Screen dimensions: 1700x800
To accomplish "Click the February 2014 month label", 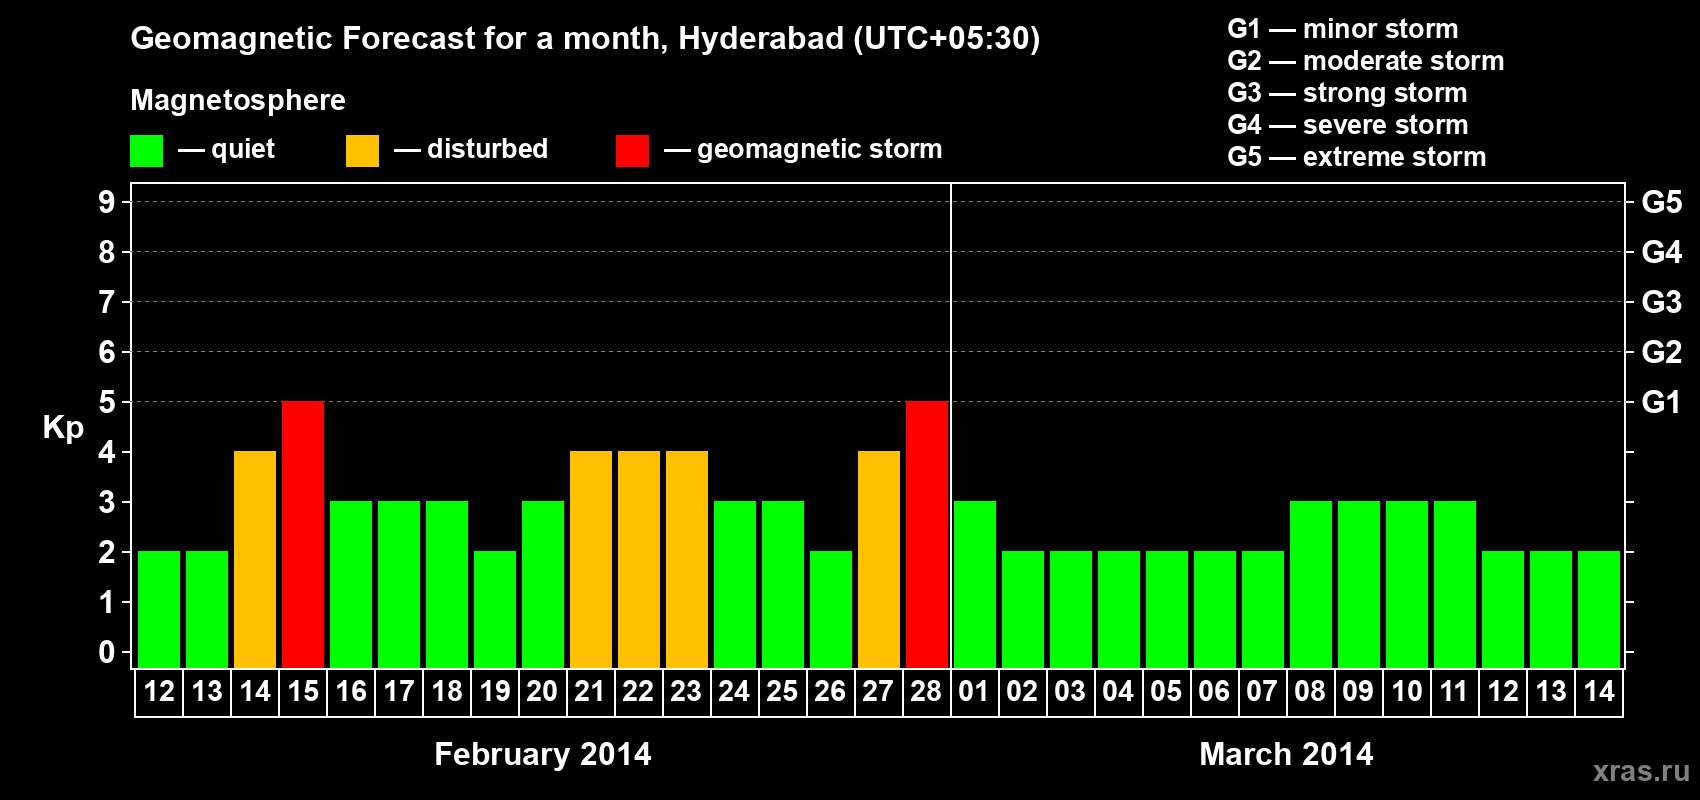I will click(x=543, y=754).
